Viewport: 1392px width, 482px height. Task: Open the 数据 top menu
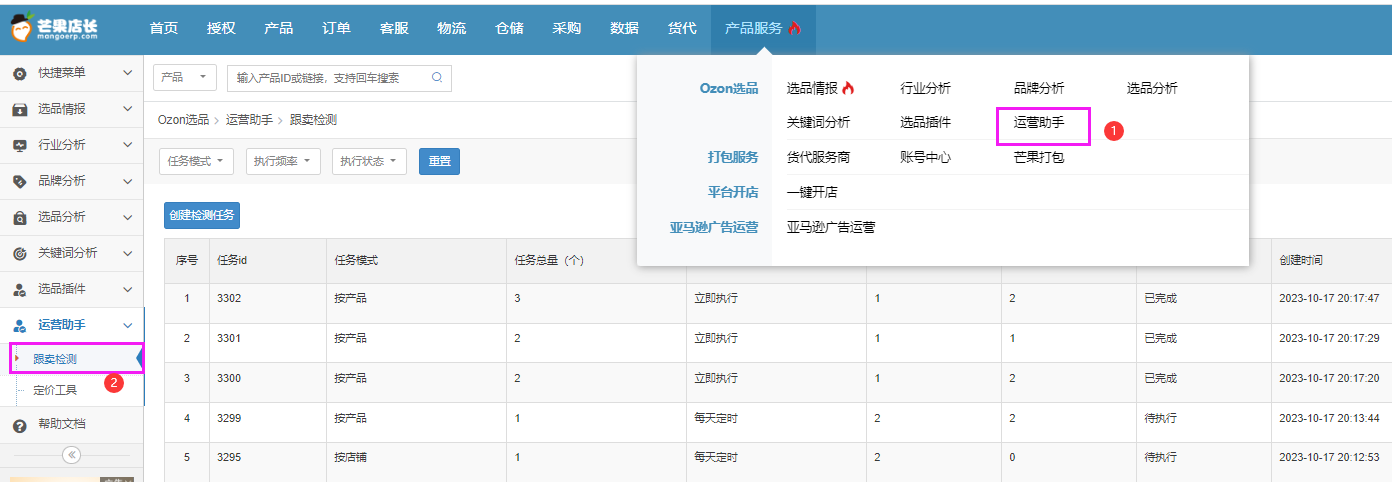[624, 28]
